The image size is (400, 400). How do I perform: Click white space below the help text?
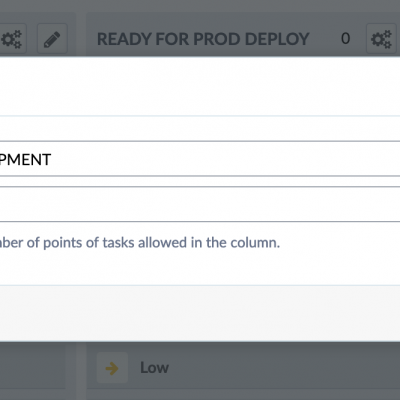pyautogui.click(x=200, y=268)
